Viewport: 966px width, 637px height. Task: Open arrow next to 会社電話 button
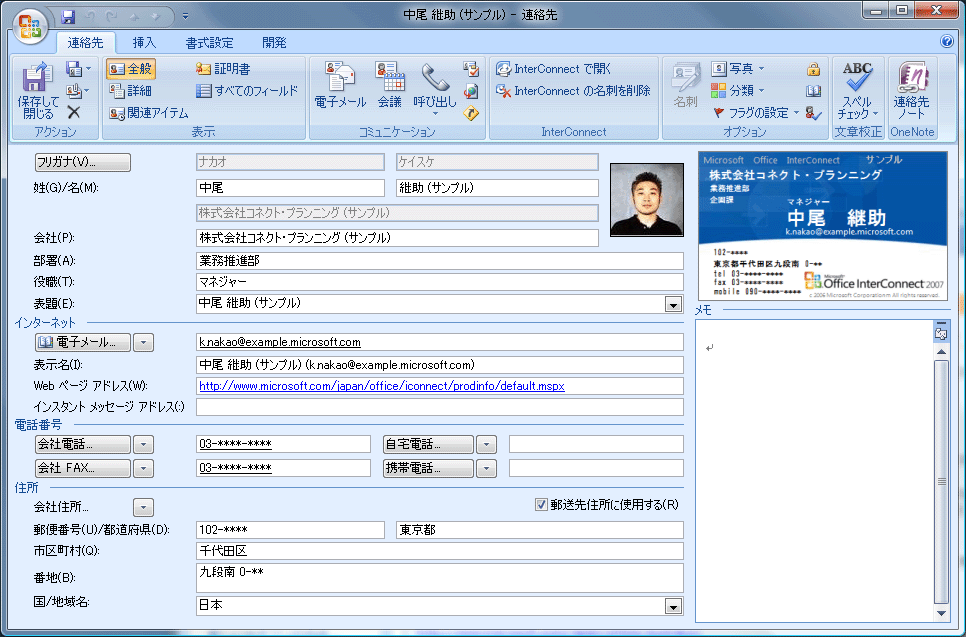[x=144, y=444]
